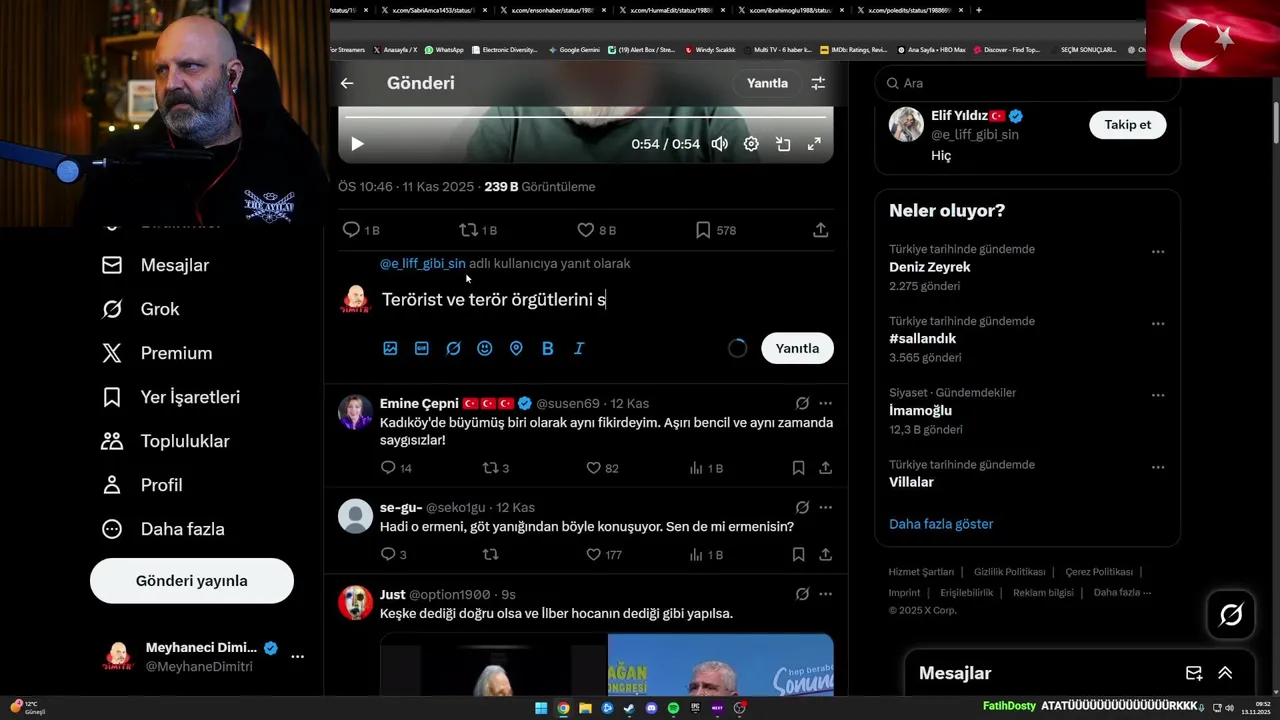Open emoji picker in reply composer

click(x=485, y=348)
